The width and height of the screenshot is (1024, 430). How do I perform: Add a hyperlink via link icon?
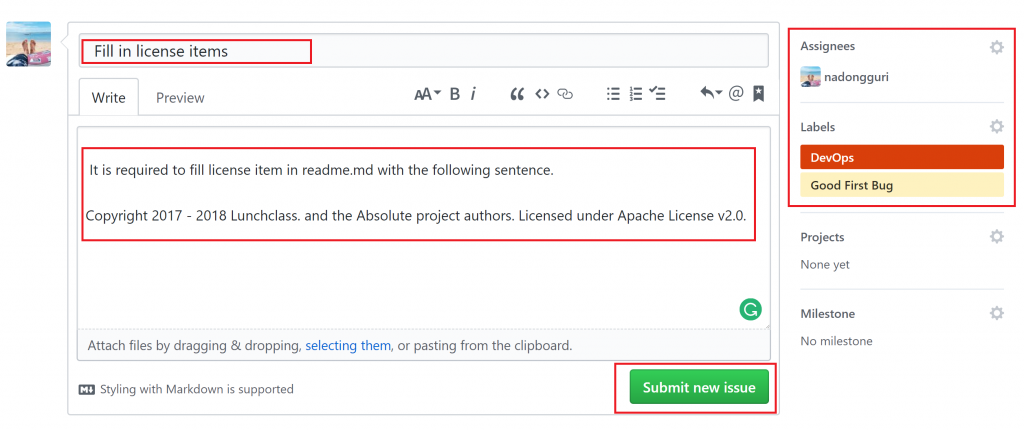click(x=565, y=94)
